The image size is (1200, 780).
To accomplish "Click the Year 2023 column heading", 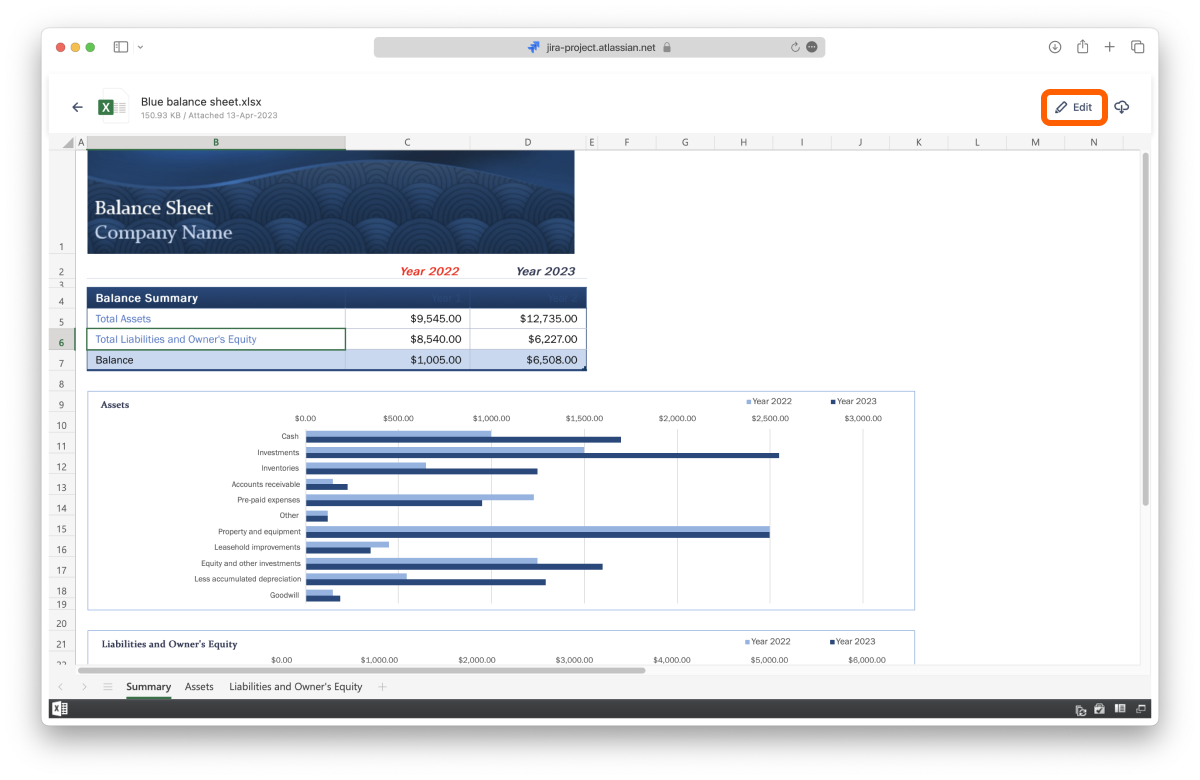I will point(545,271).
